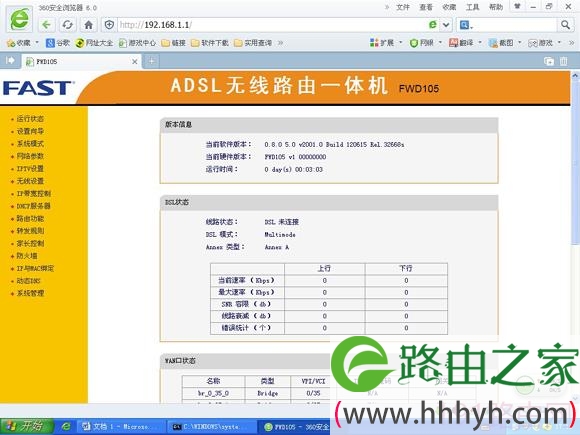Open the 工具 menu in menu bar
Image resolution: width=580 pixels, height=435 pixels.
point(472,7)
